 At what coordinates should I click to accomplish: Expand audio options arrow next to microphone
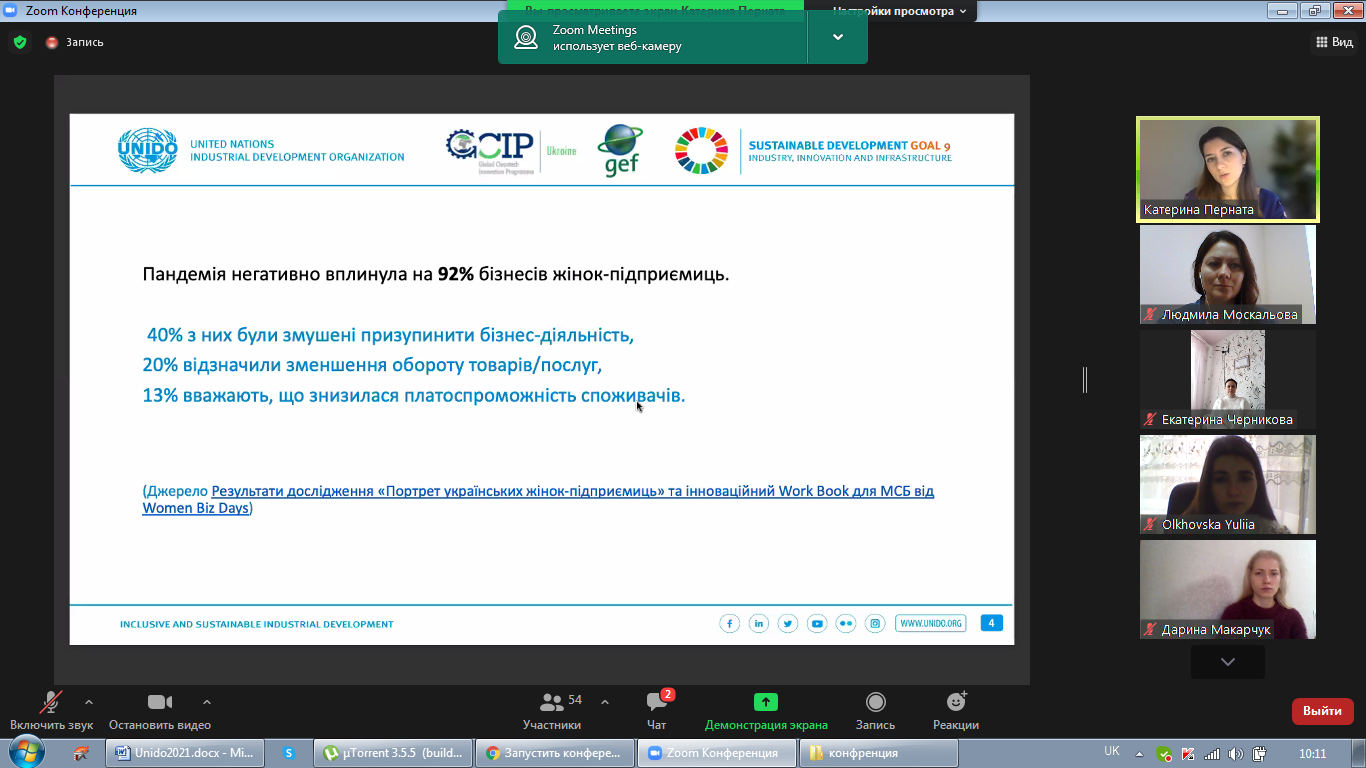[x=89, y=702]
